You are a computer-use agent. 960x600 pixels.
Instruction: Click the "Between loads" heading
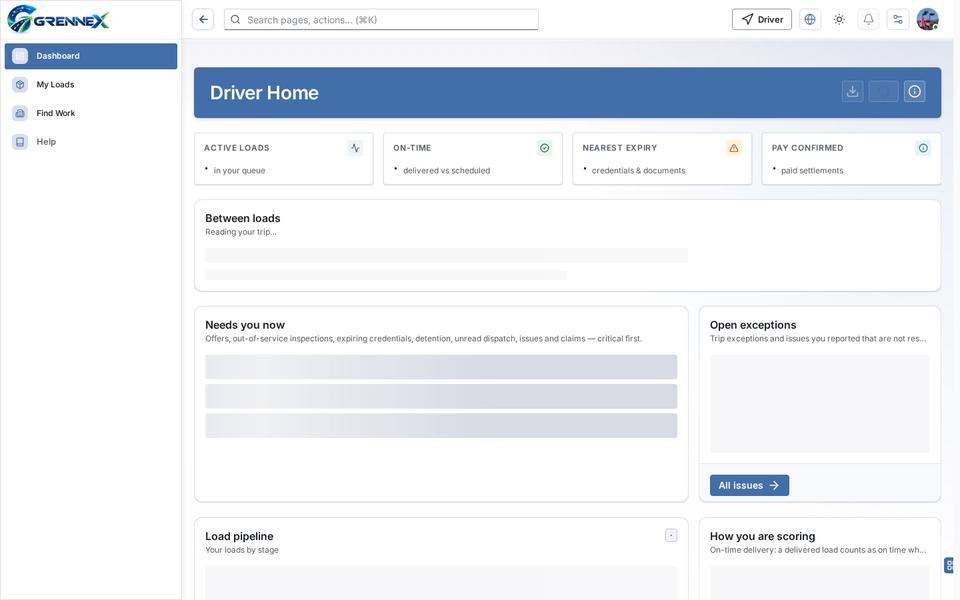pyautogui.click(x=243, y=219)
